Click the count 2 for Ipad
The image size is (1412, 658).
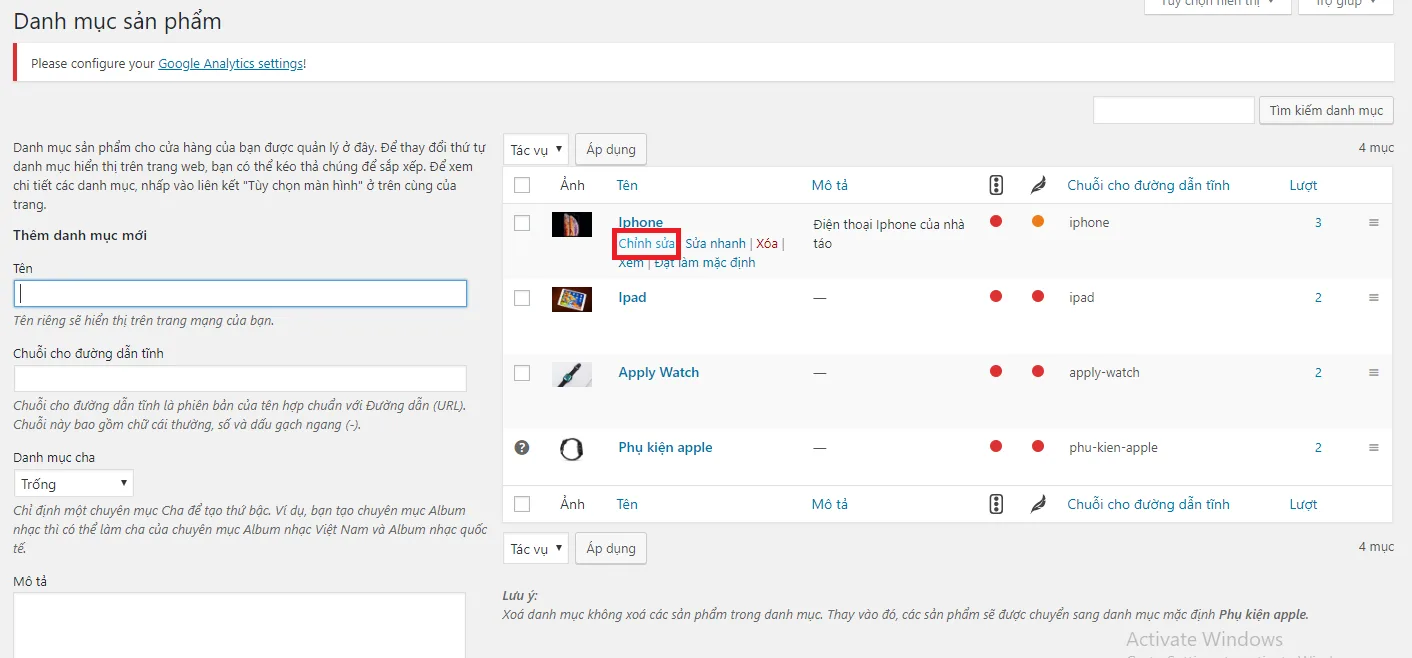click(1318, 298)
